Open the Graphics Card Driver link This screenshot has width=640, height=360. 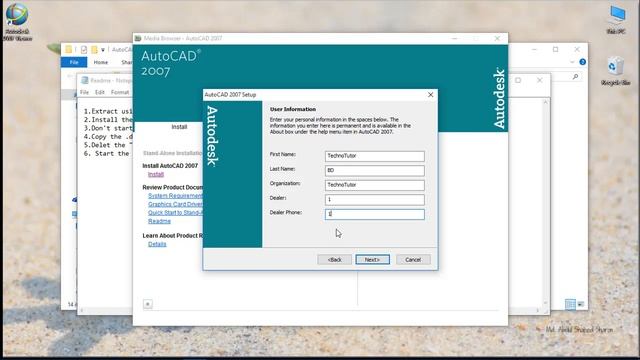175,204
